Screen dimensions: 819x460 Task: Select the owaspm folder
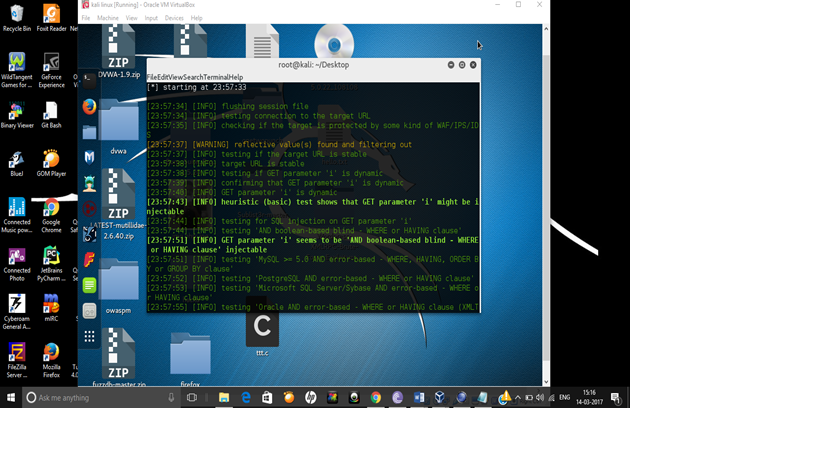(119, 286)
